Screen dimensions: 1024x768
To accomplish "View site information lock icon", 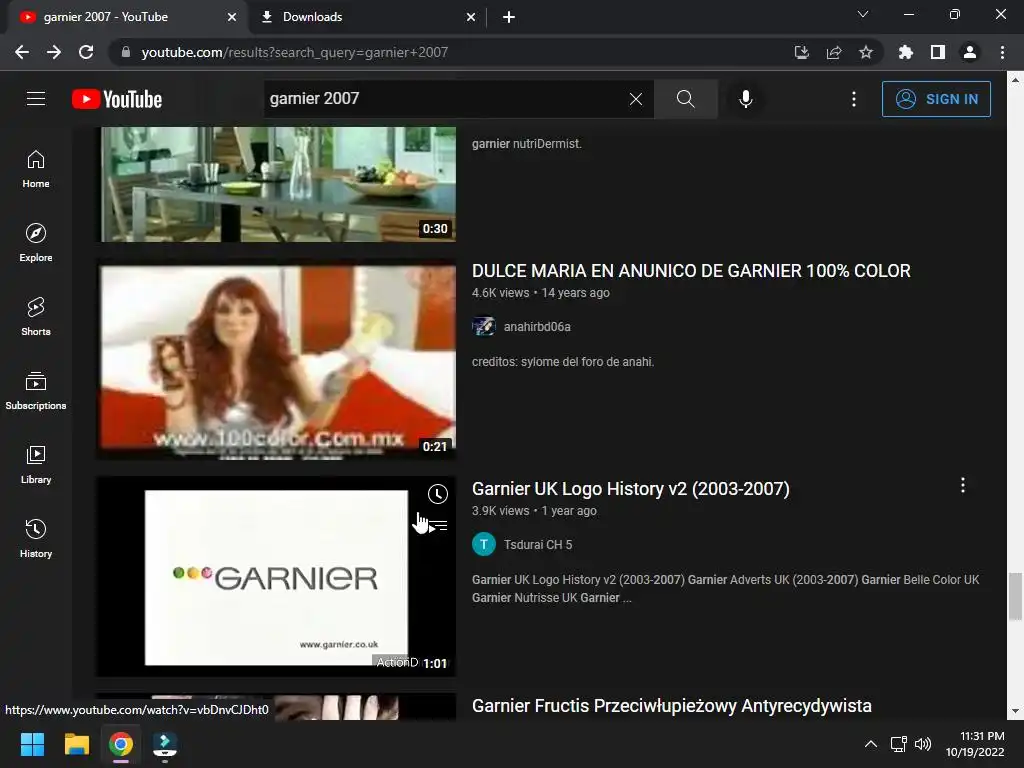I will click(x=126, y=52).
